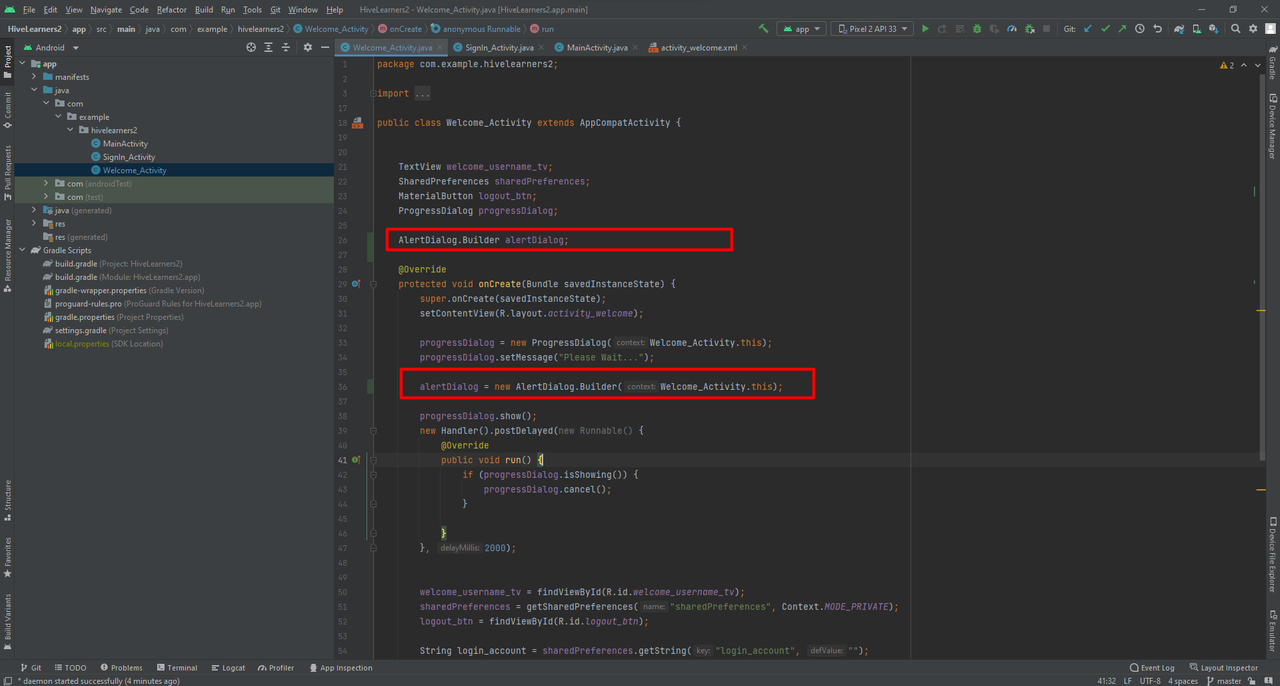Toggle the Device Manager right side tab
This screenshot has height=686, width=1280.
click(x=1272, y=126)
